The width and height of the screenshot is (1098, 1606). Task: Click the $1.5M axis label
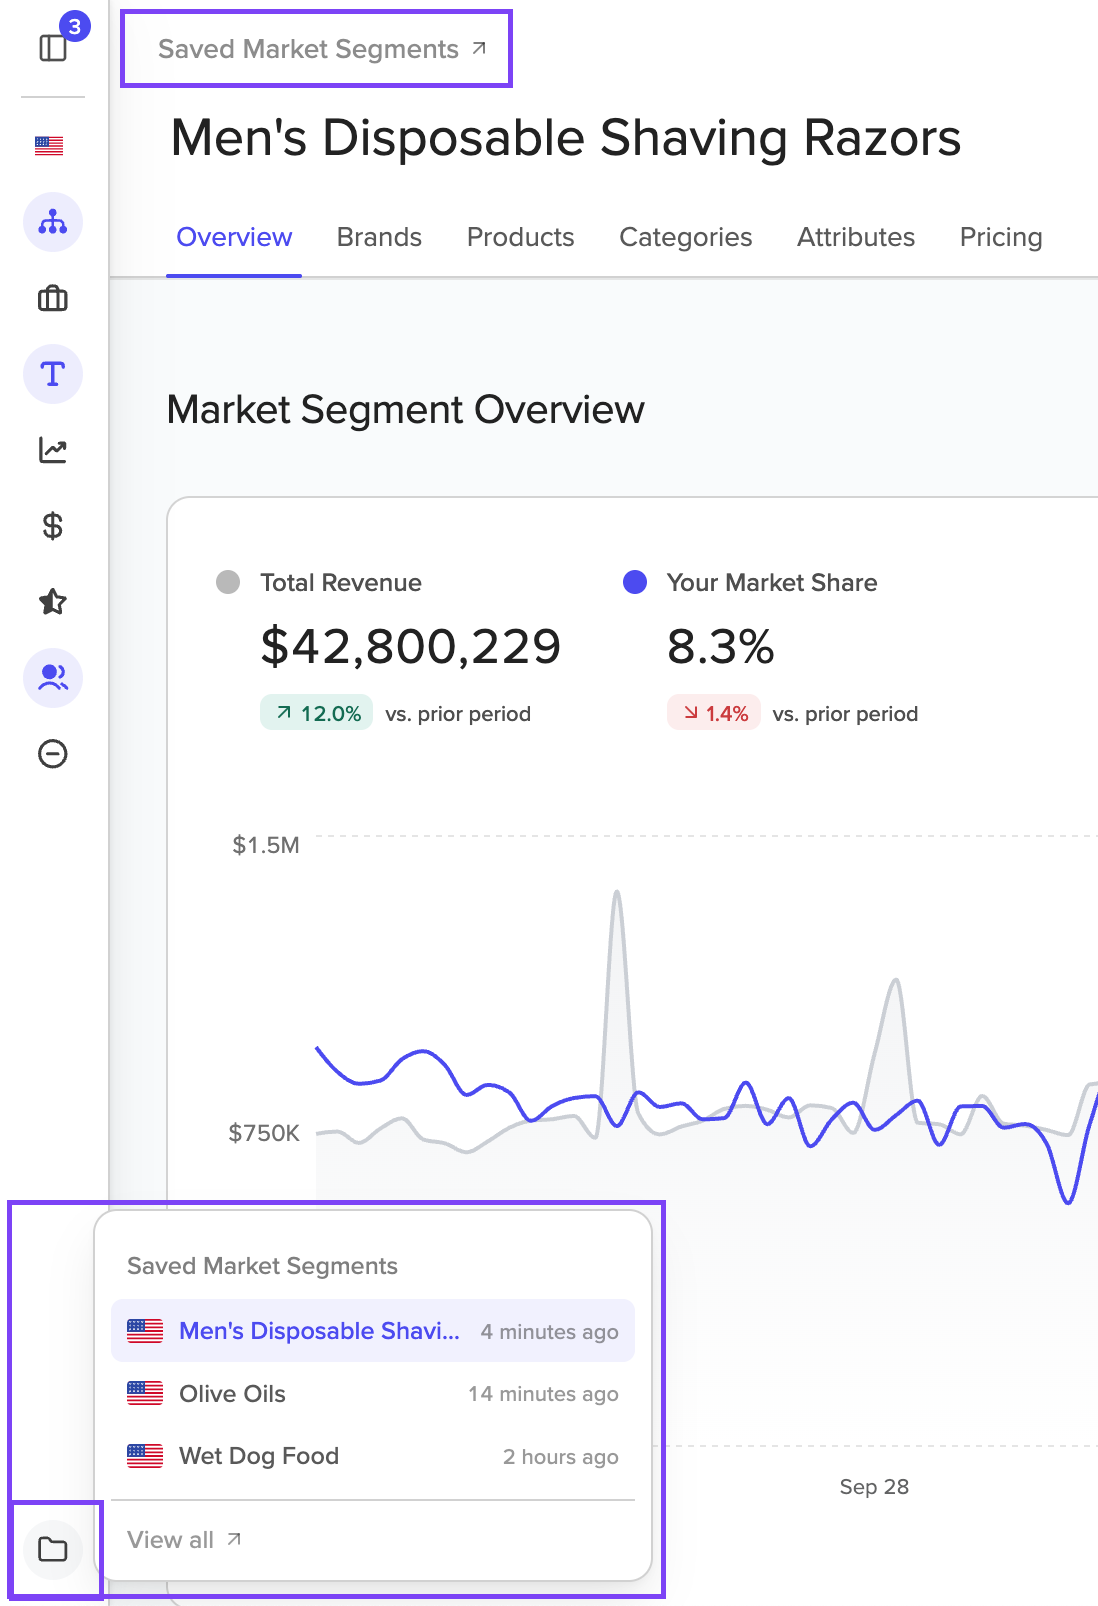point(266,845)
